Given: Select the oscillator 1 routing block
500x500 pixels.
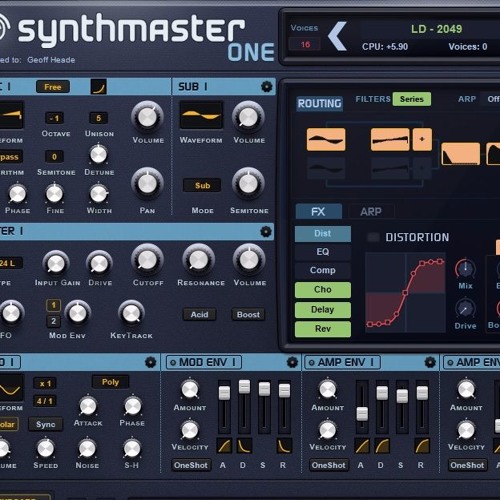Looking at the screenshot, I should point(326,139).
